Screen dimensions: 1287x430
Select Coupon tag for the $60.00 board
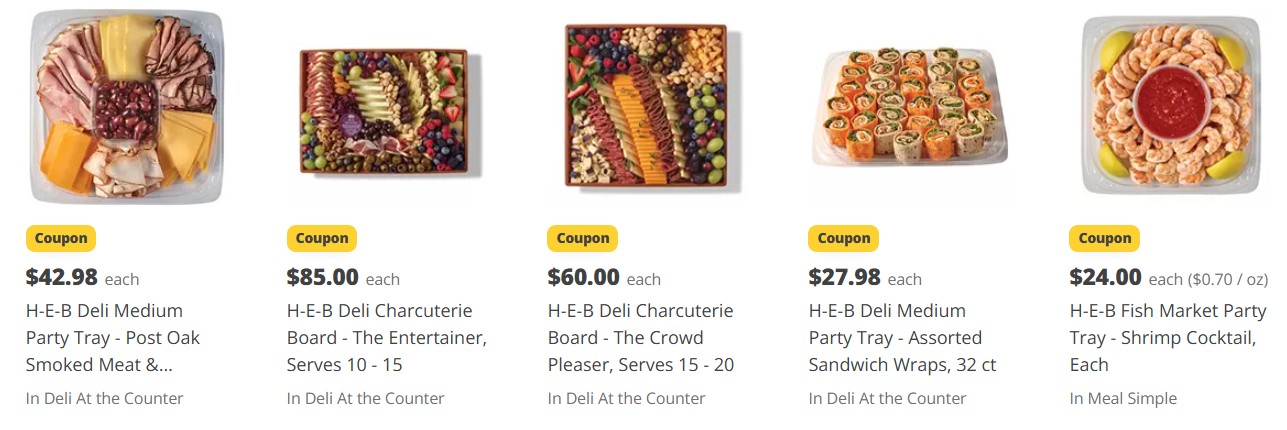click(x=583, y=238)
